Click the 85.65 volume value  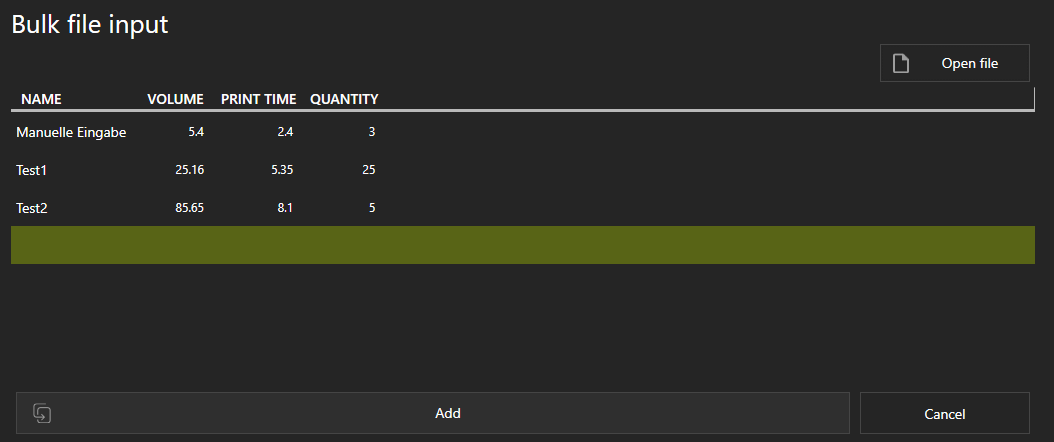tap(190, 208)
